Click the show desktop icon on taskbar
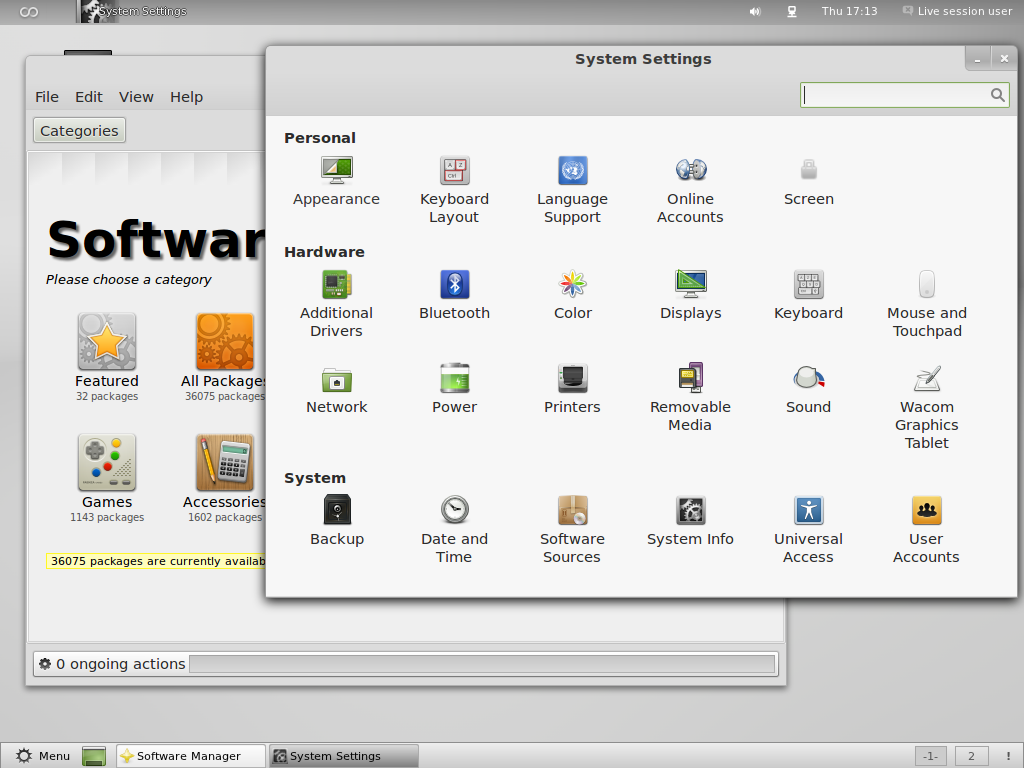Screen dimensions: 1024x768 tap(94, 756)
